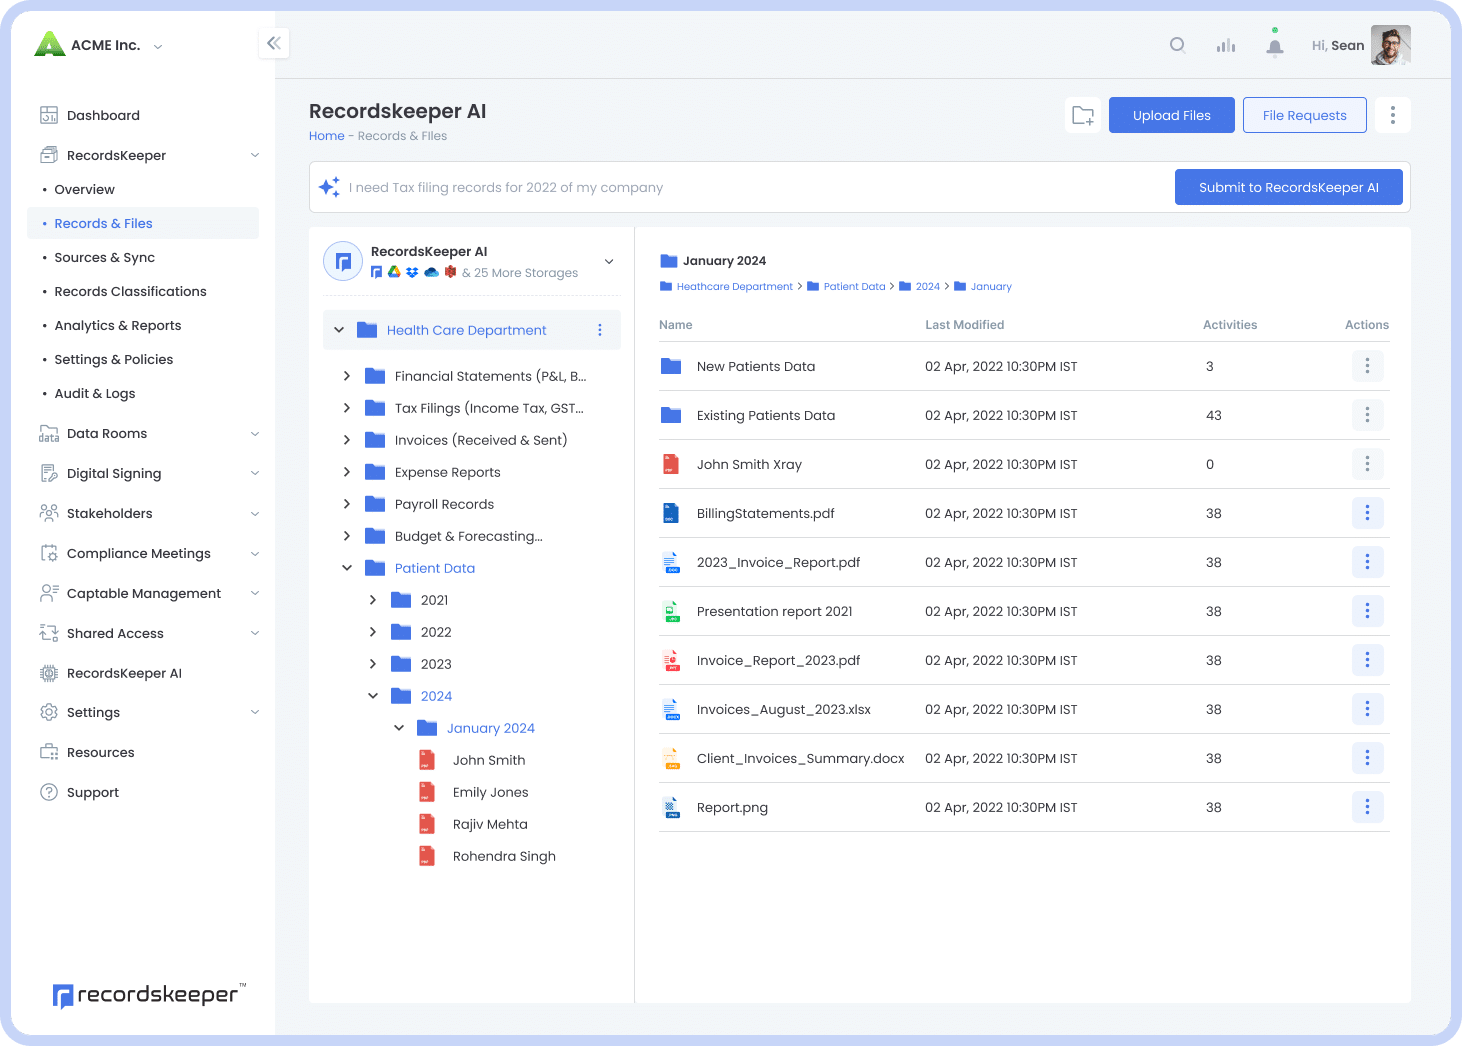This screenshot has width=1462, height=1046.
Task: Click the AI sparkle icon in prompt bar
Action: (x=329, y=187)
